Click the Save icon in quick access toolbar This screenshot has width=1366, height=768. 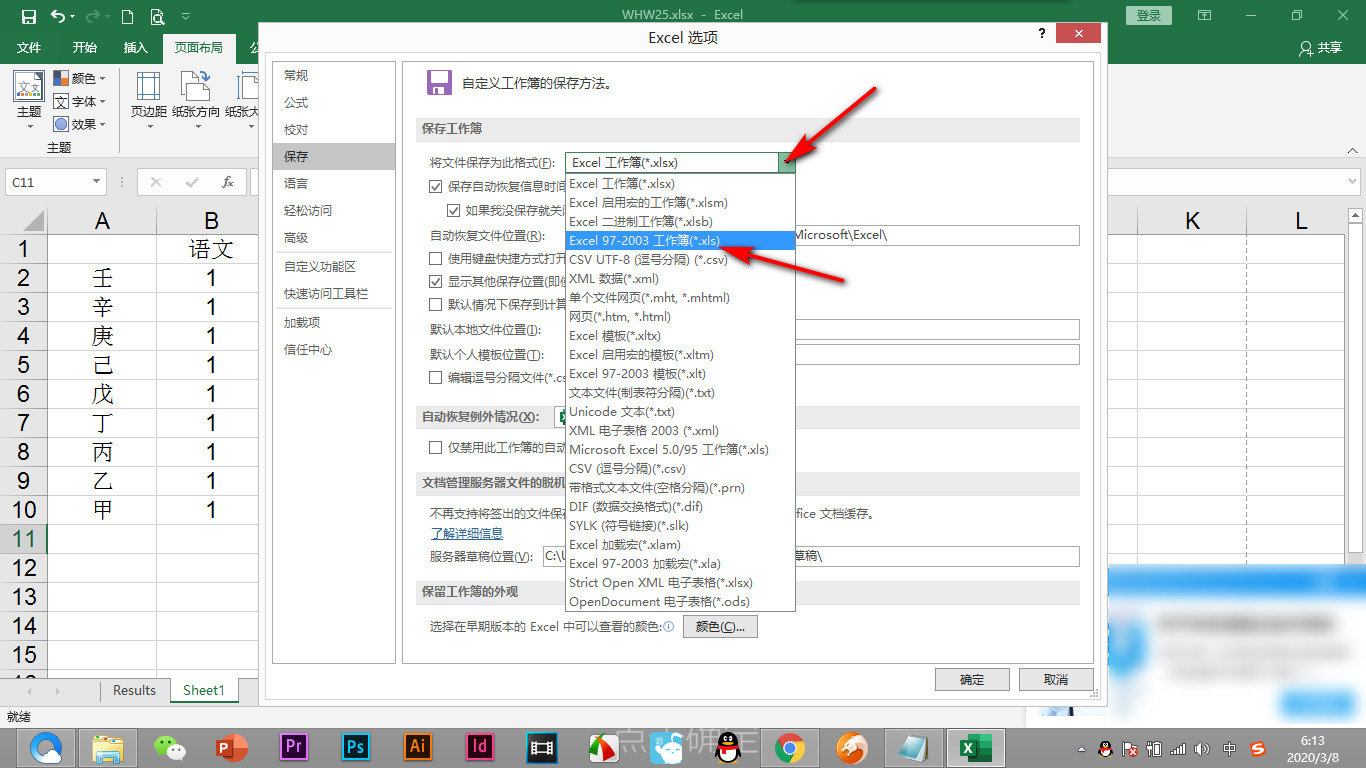point(28,16)
